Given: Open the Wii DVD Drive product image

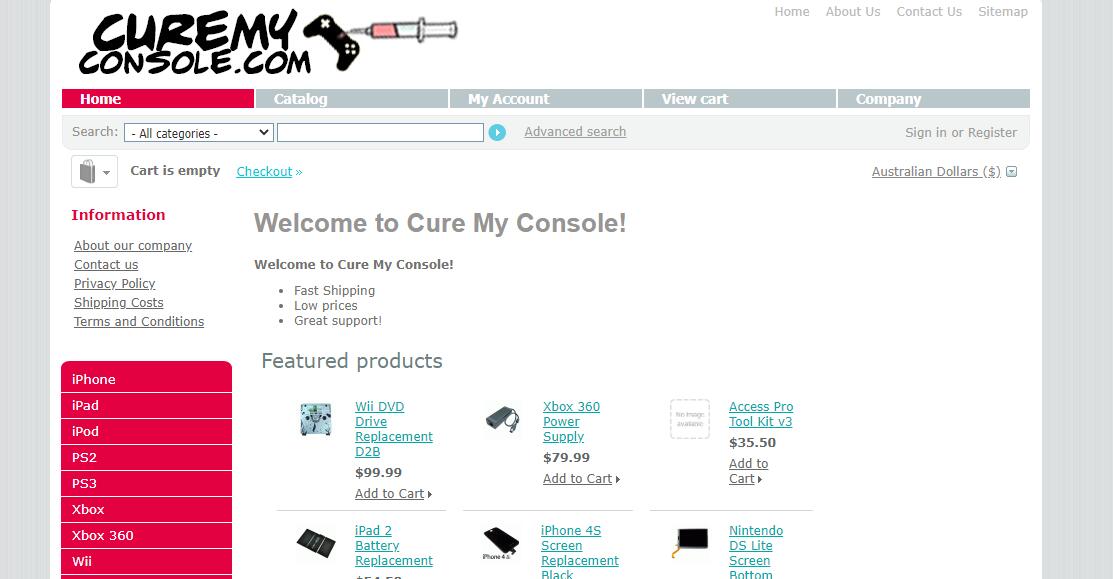Looking at the screenshot, I should click(x=316, y=419).
